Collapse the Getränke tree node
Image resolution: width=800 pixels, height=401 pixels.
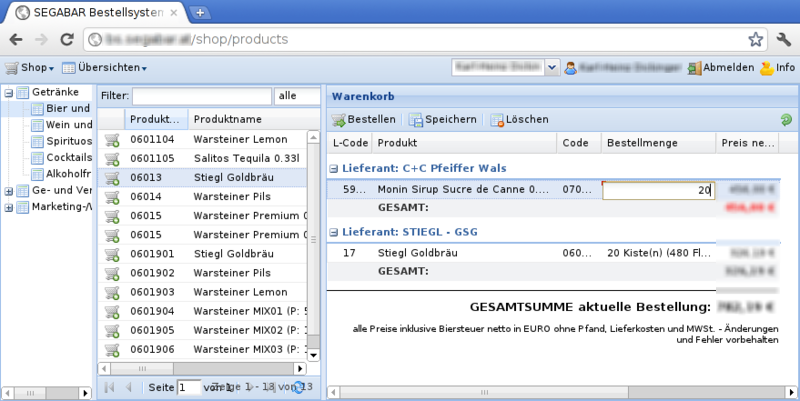coord(9,93)
